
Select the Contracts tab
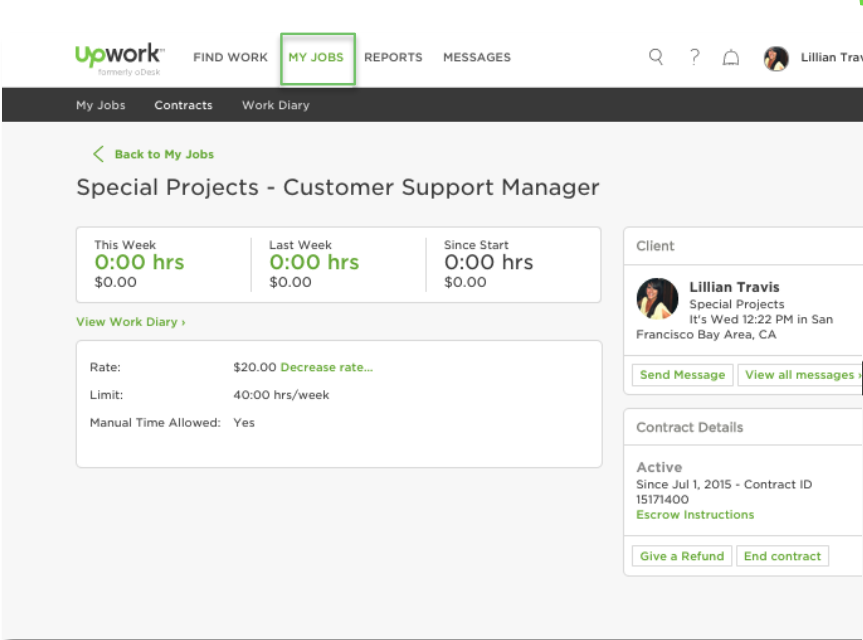(x=183, y=104)
